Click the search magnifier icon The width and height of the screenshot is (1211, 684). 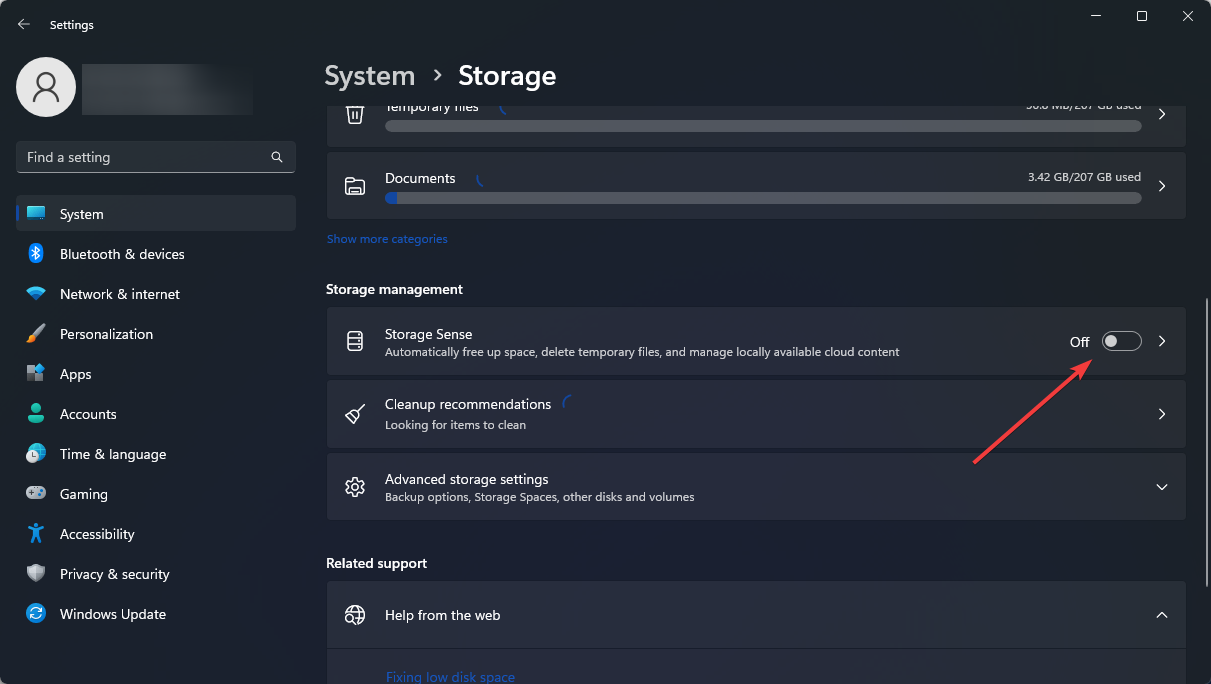(x=277, y=157)
